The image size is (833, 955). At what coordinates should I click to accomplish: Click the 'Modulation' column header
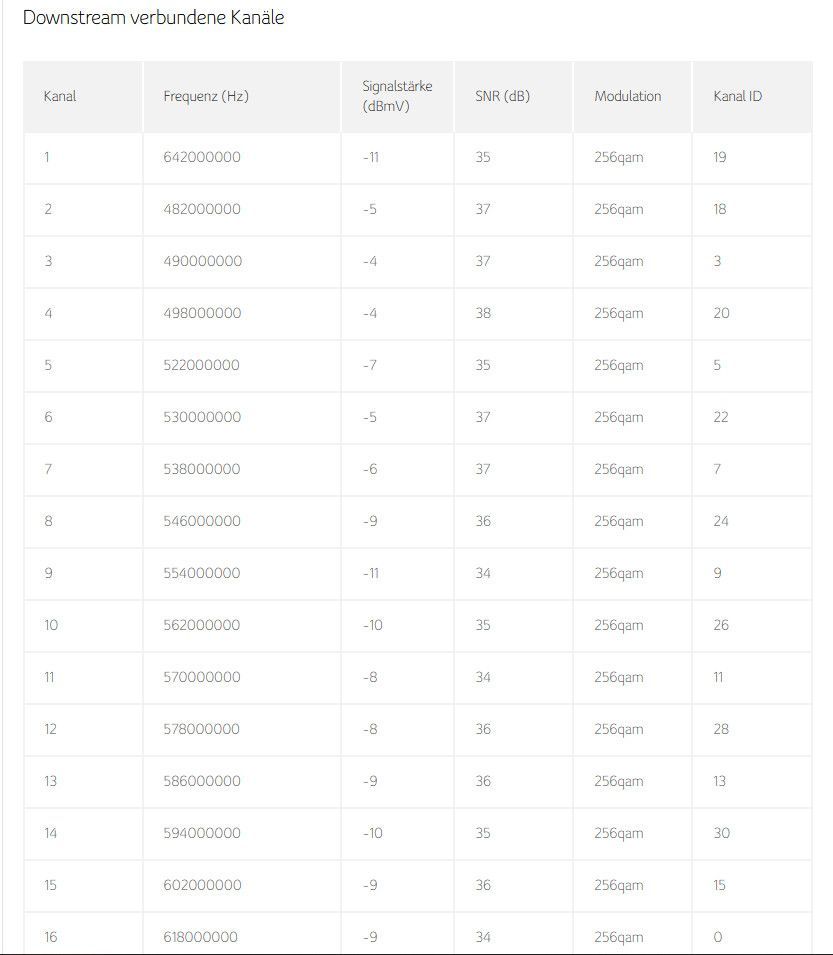[627, 96]
